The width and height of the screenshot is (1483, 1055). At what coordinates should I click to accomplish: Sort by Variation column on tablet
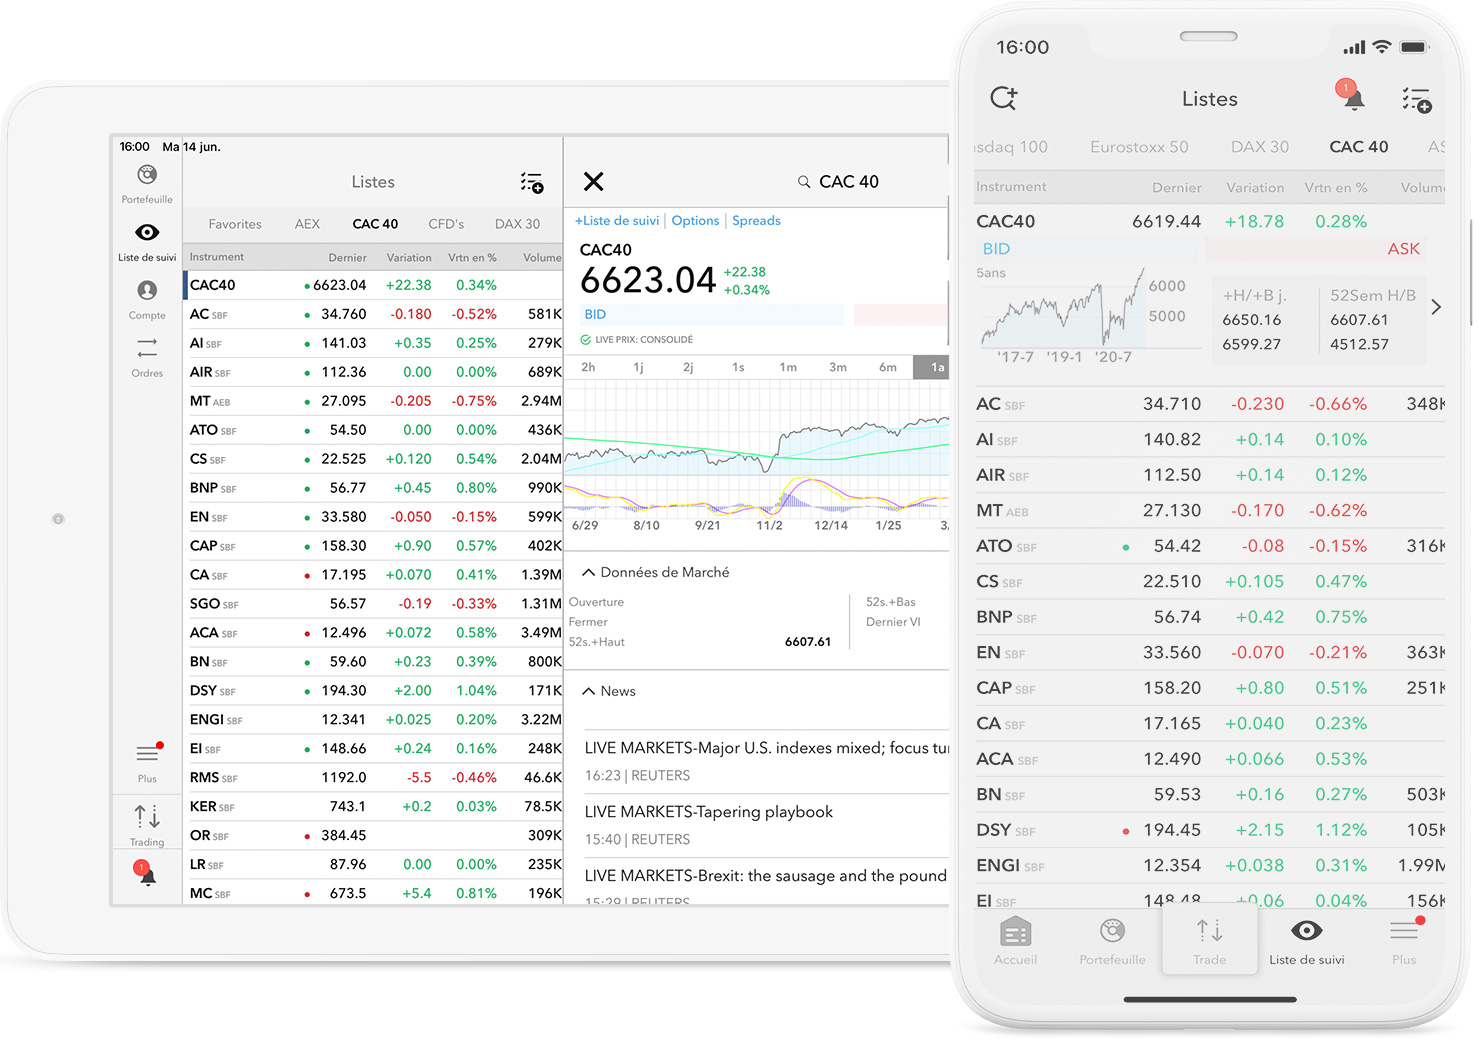[409, 258]
